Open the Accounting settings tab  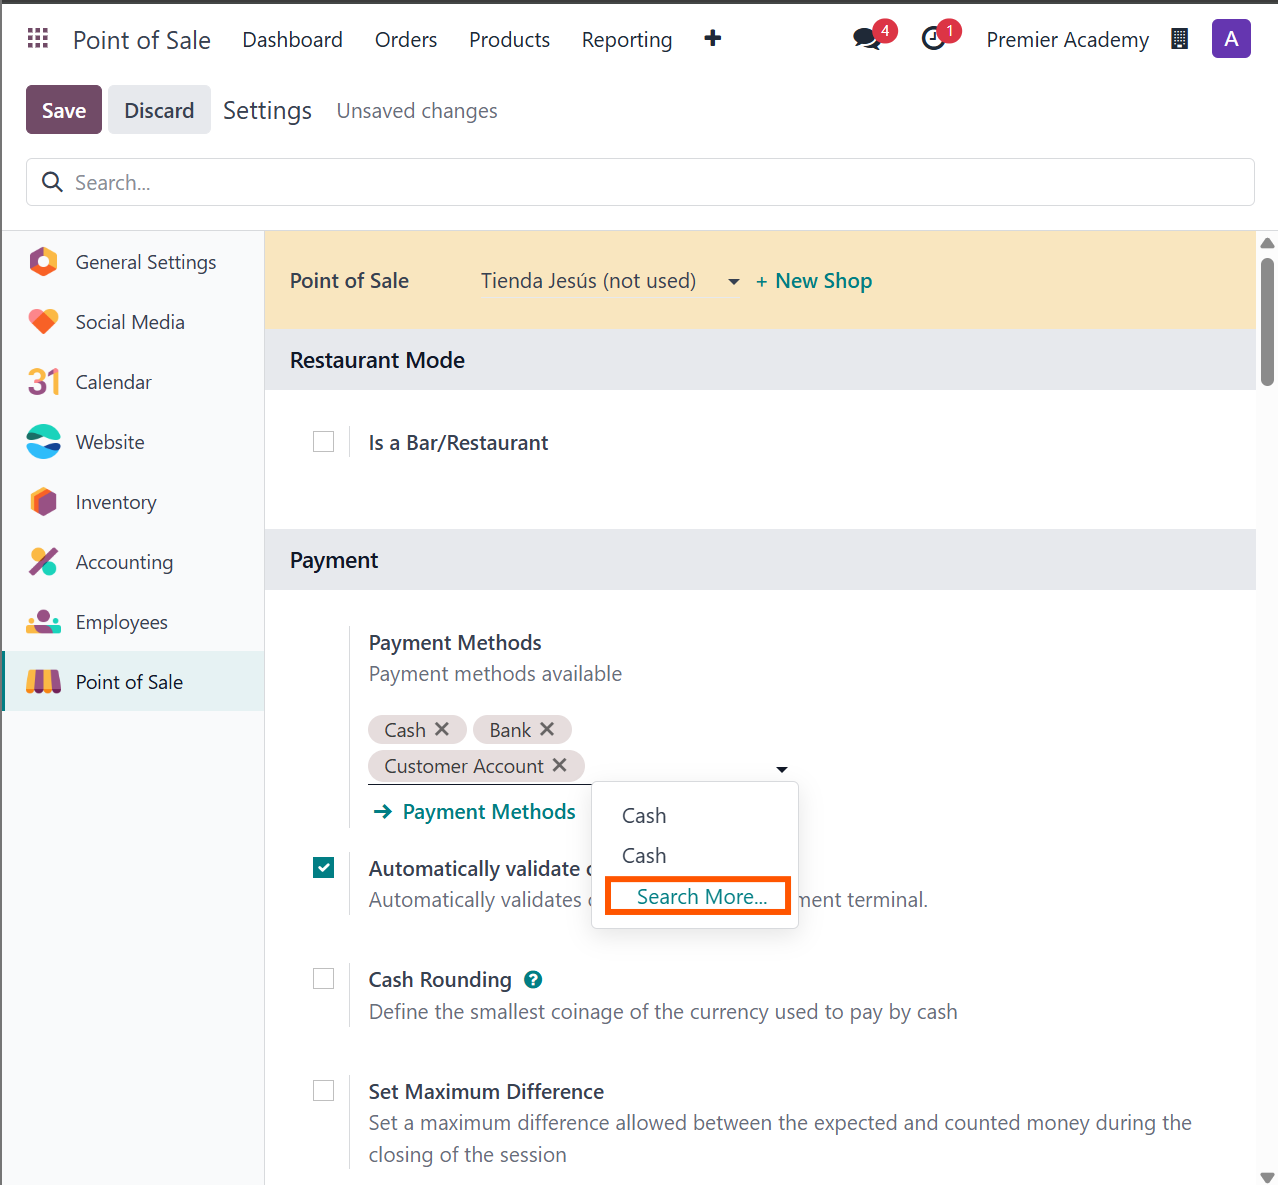124,562
